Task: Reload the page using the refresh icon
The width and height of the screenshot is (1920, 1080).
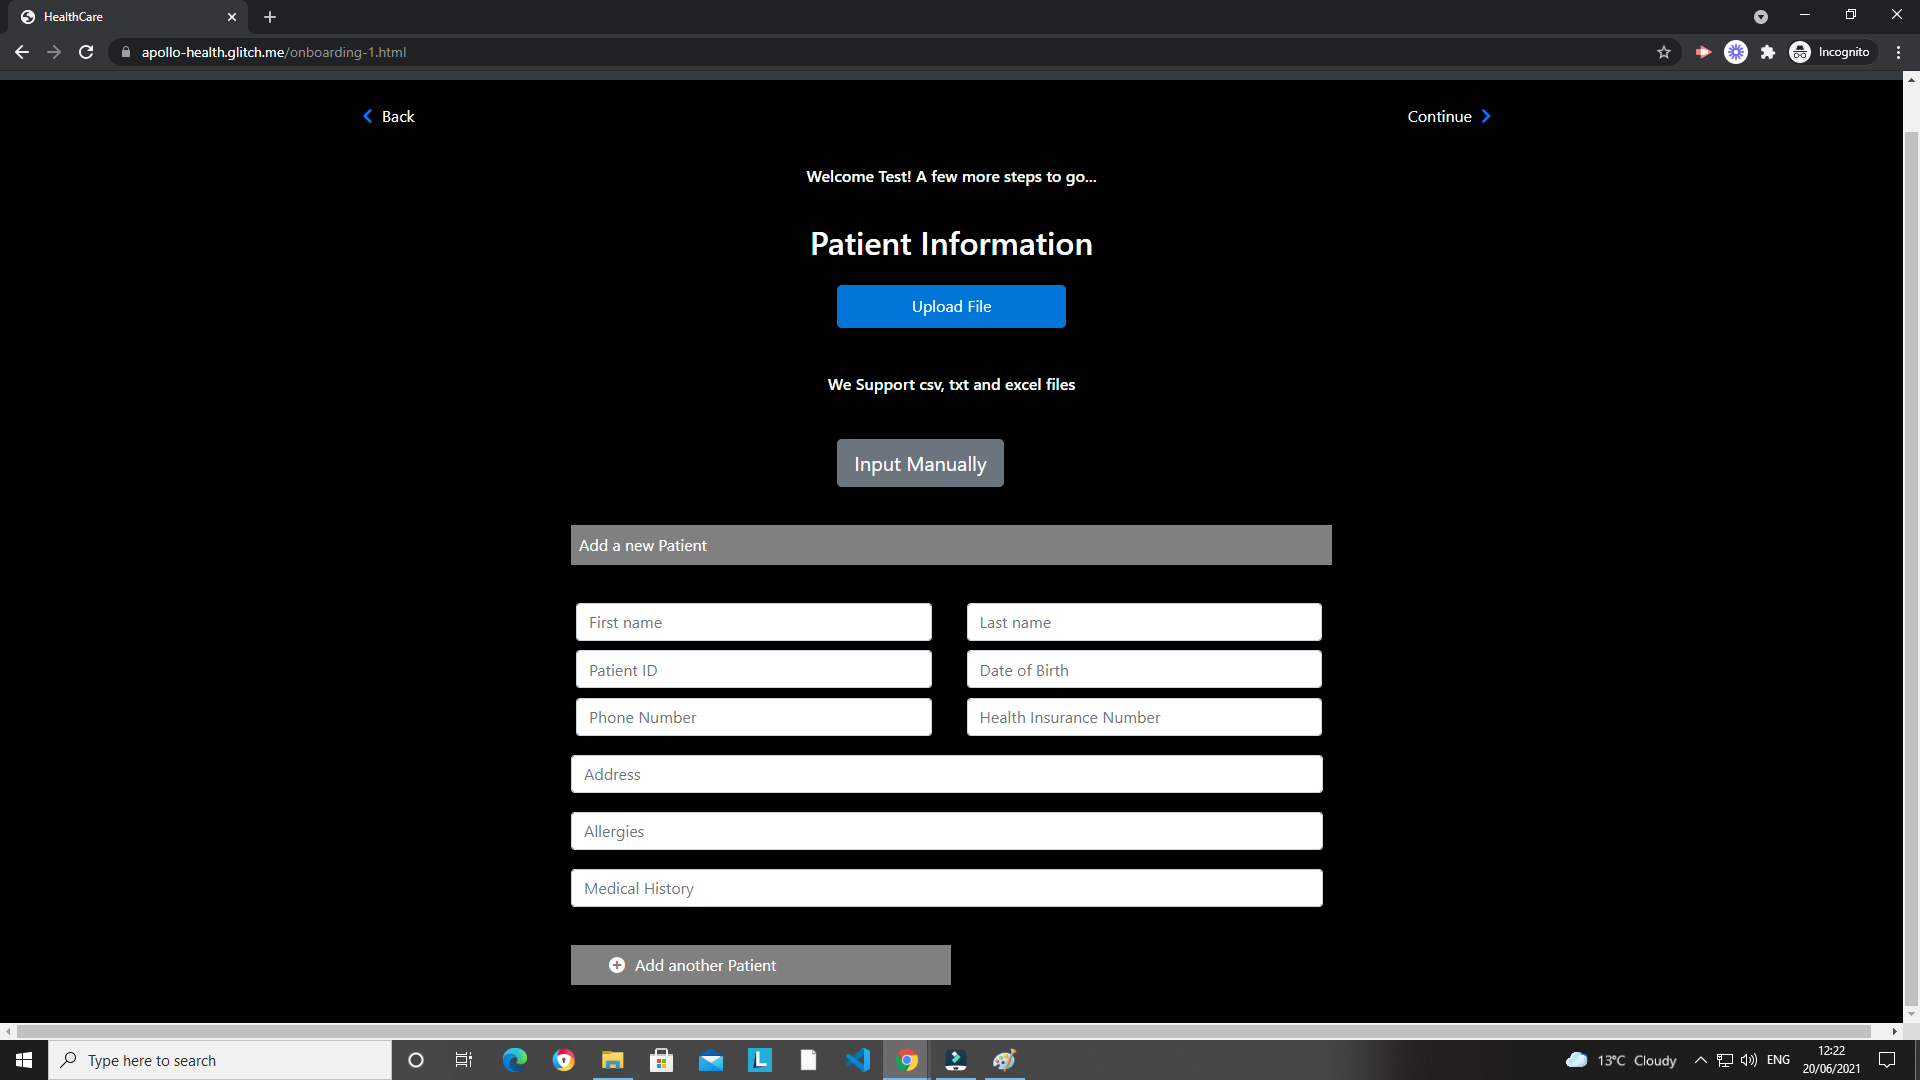Action: point(86,52)
